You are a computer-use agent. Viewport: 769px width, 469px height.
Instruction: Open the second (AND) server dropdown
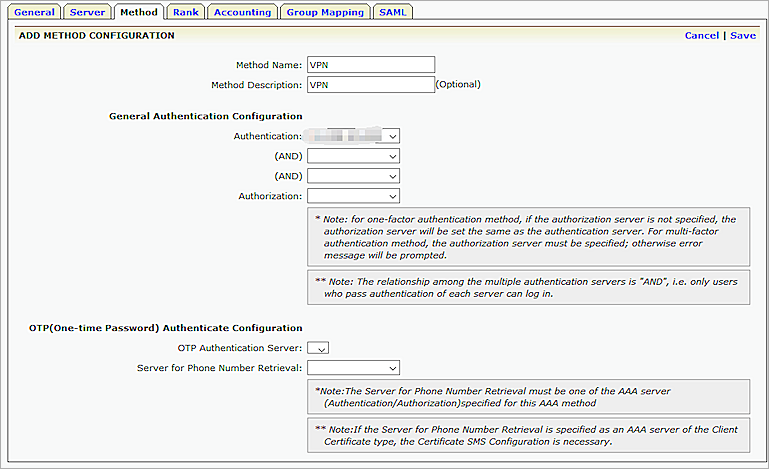click(x=353, y=176)
